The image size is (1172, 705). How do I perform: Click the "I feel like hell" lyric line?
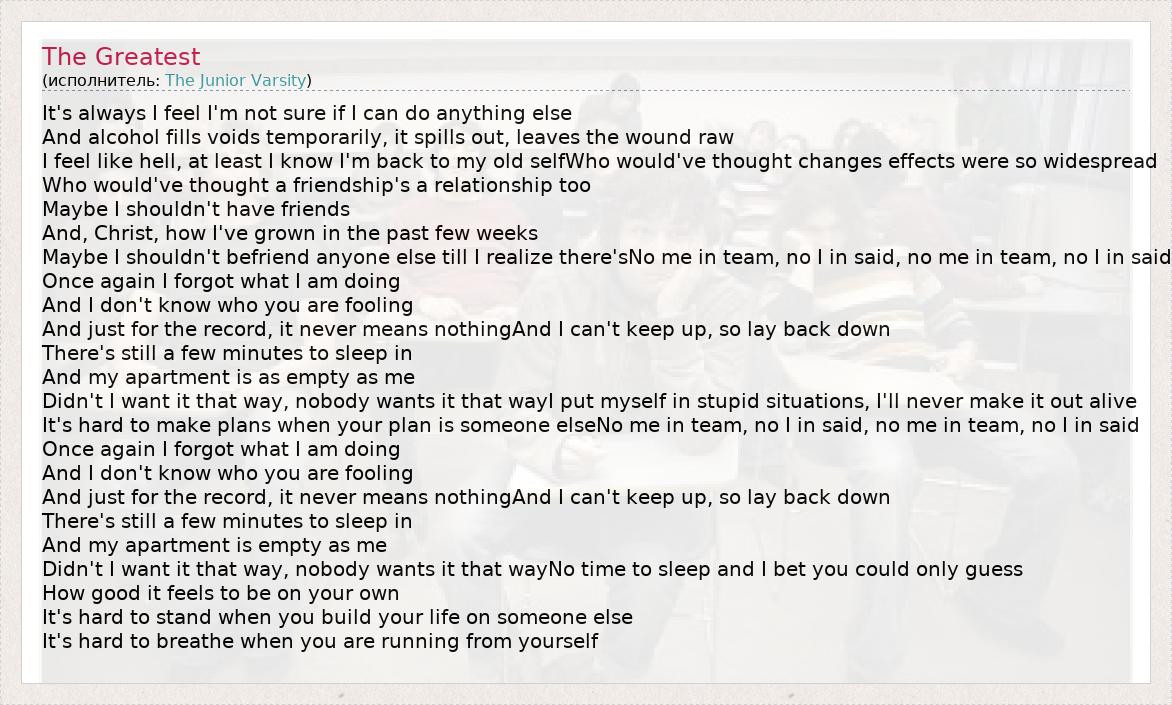[x=599, y=161]
